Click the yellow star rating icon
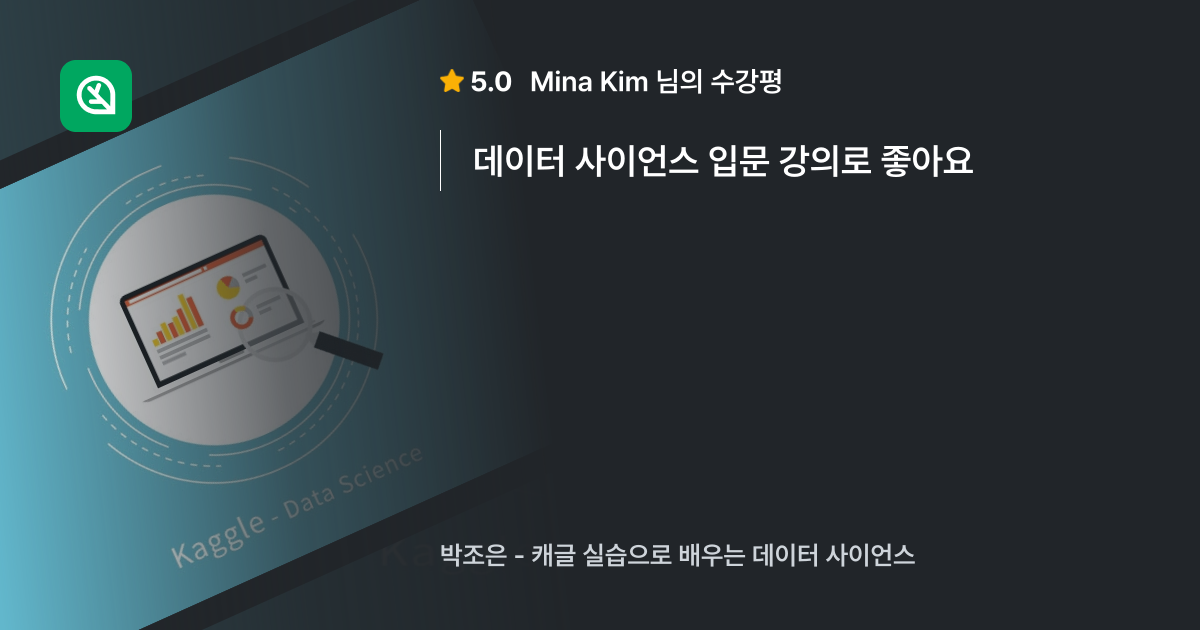The image size is (1200, 630). point(451,81)
